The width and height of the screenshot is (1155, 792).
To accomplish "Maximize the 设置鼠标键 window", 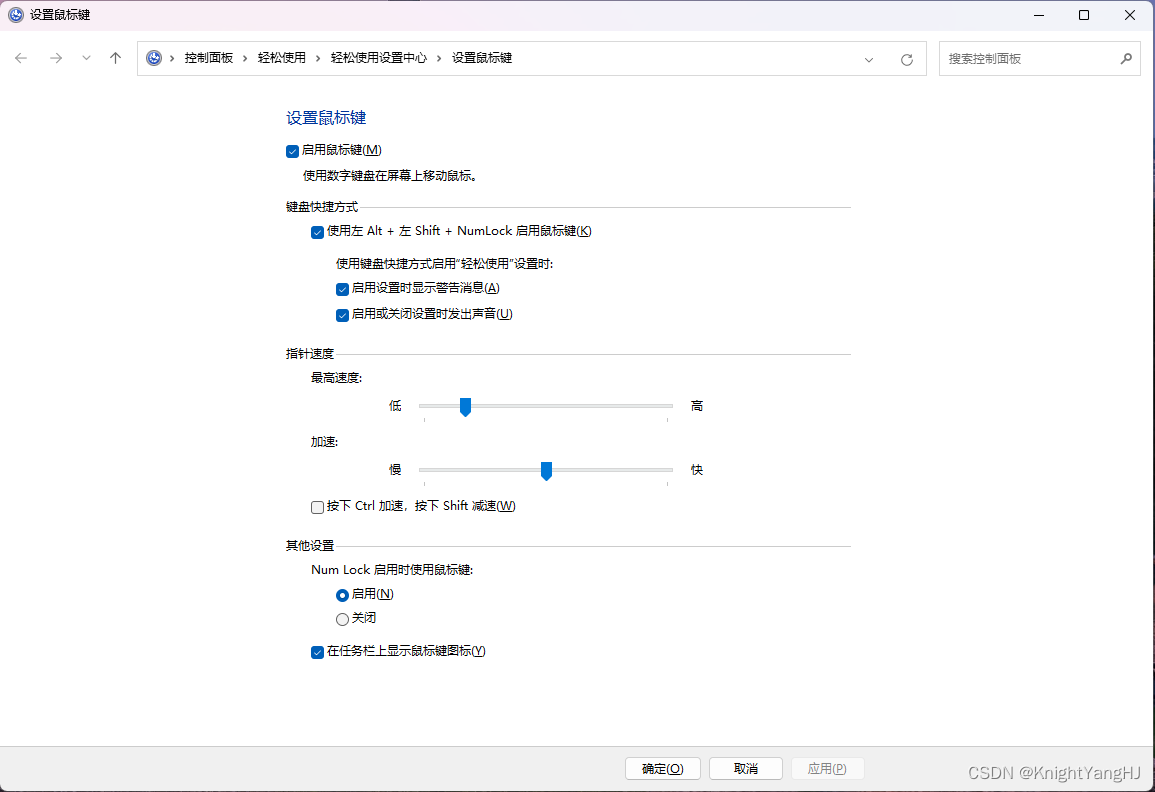I will pos(1084,15).
